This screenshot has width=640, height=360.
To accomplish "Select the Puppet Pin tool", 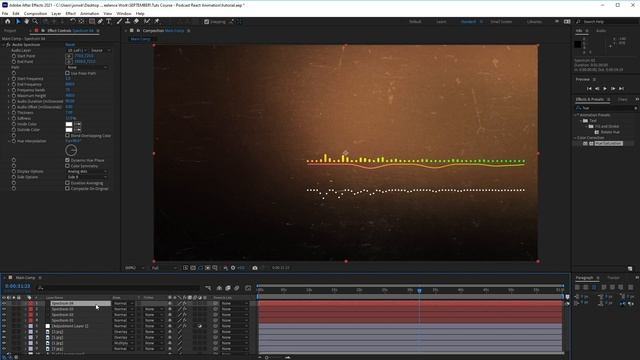I will tap(157, 21).
